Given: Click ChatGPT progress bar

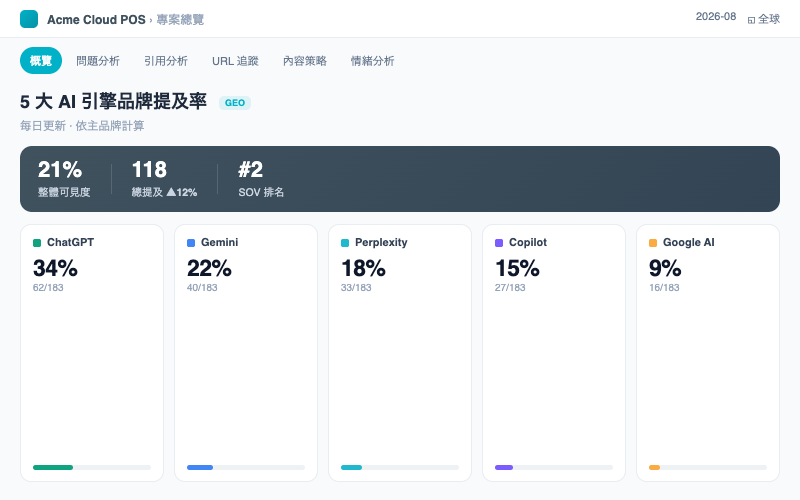Looking at the screenshot, I should pos(92,467).
